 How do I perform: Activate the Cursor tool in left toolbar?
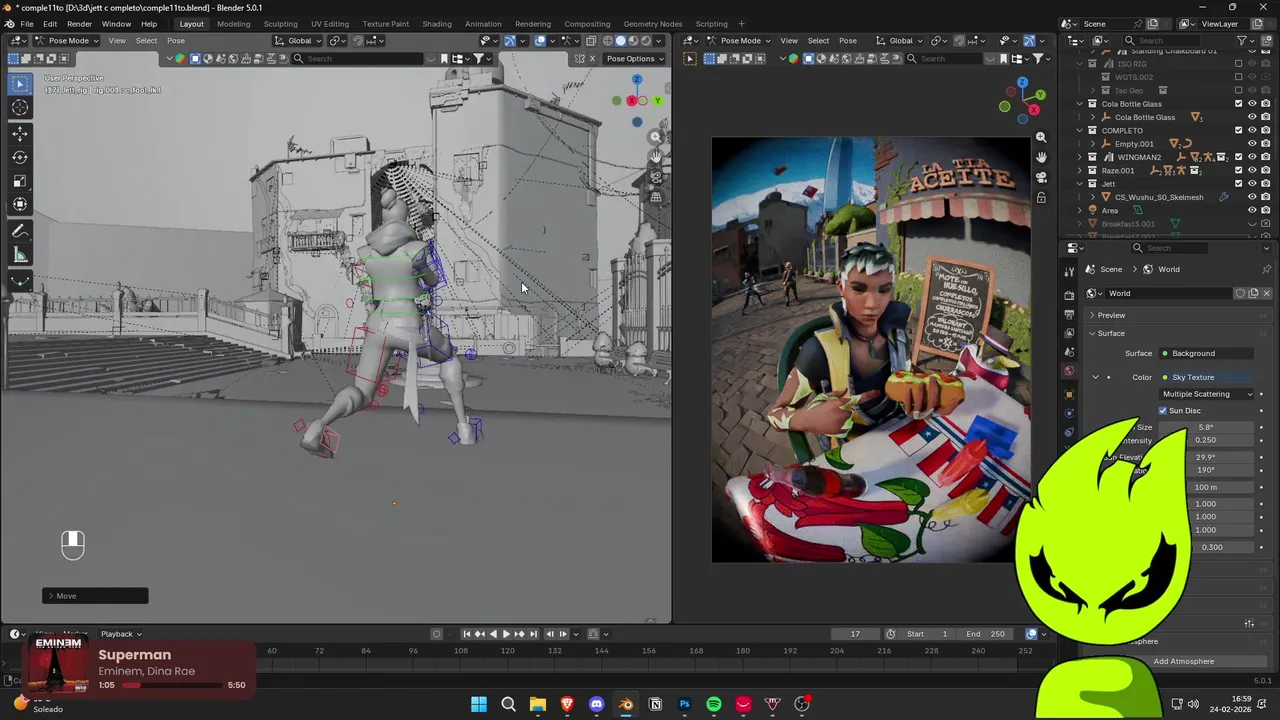(20, 108)
